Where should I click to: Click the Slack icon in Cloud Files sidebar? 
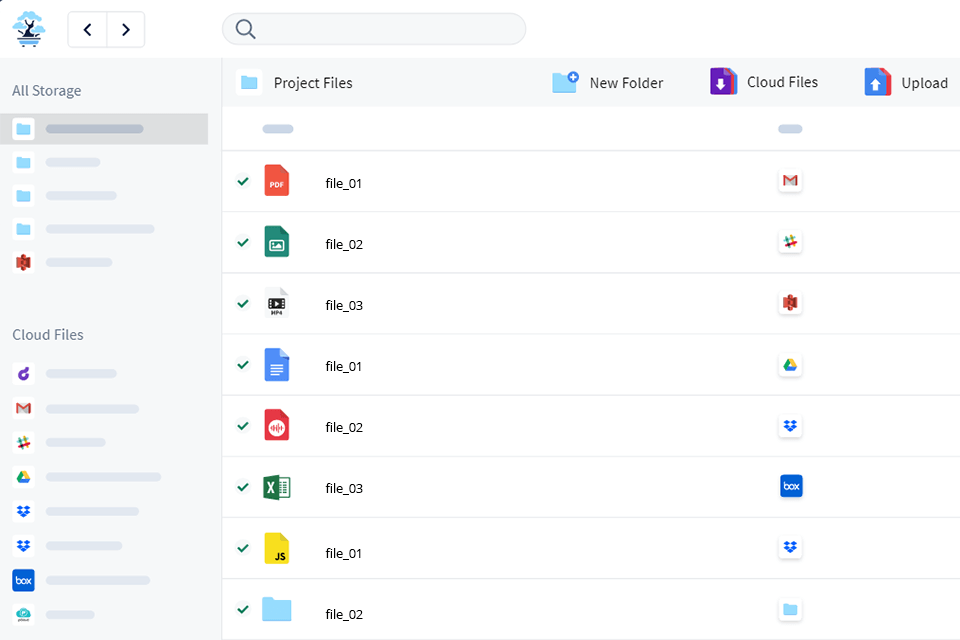(x=23, y=442)
